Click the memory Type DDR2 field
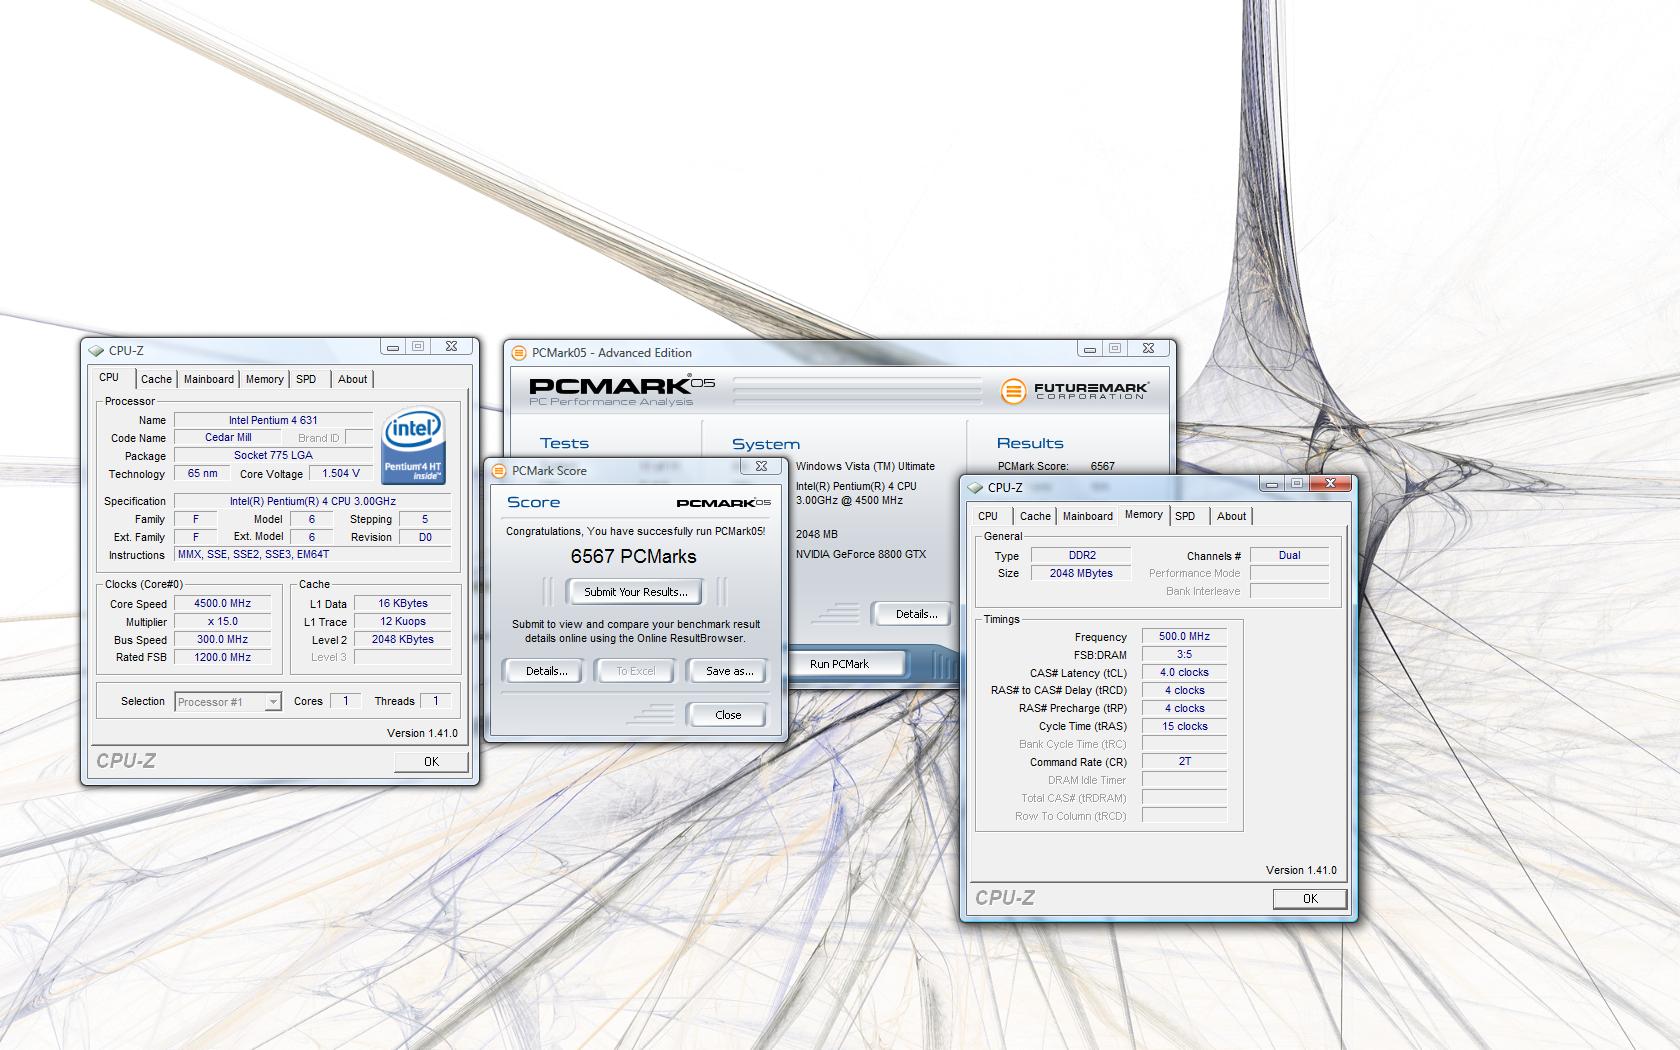Viewport: 1680px width, 1050px height. tap(1081, 556)
